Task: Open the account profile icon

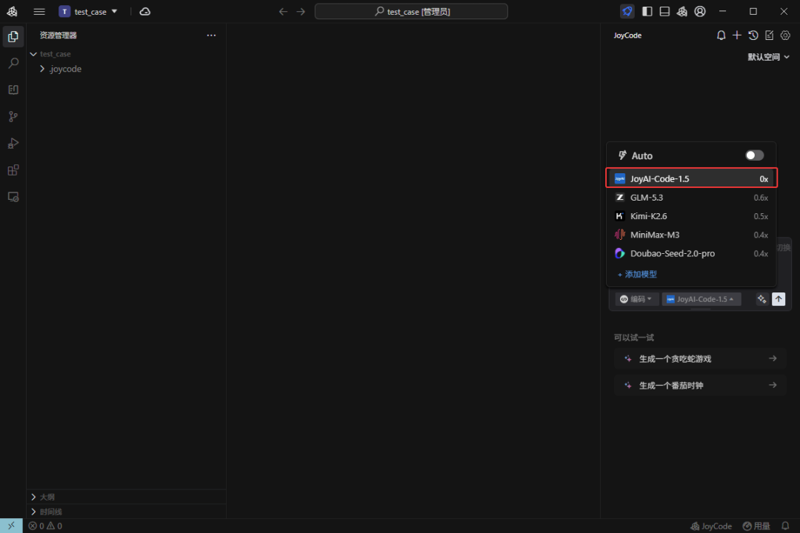Action: (x=700, y=11)
